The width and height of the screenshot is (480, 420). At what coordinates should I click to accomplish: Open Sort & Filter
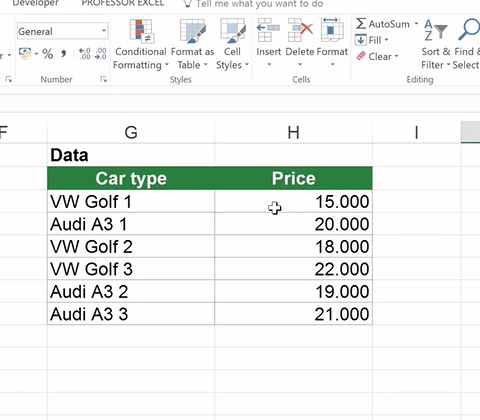click(435, 44)
